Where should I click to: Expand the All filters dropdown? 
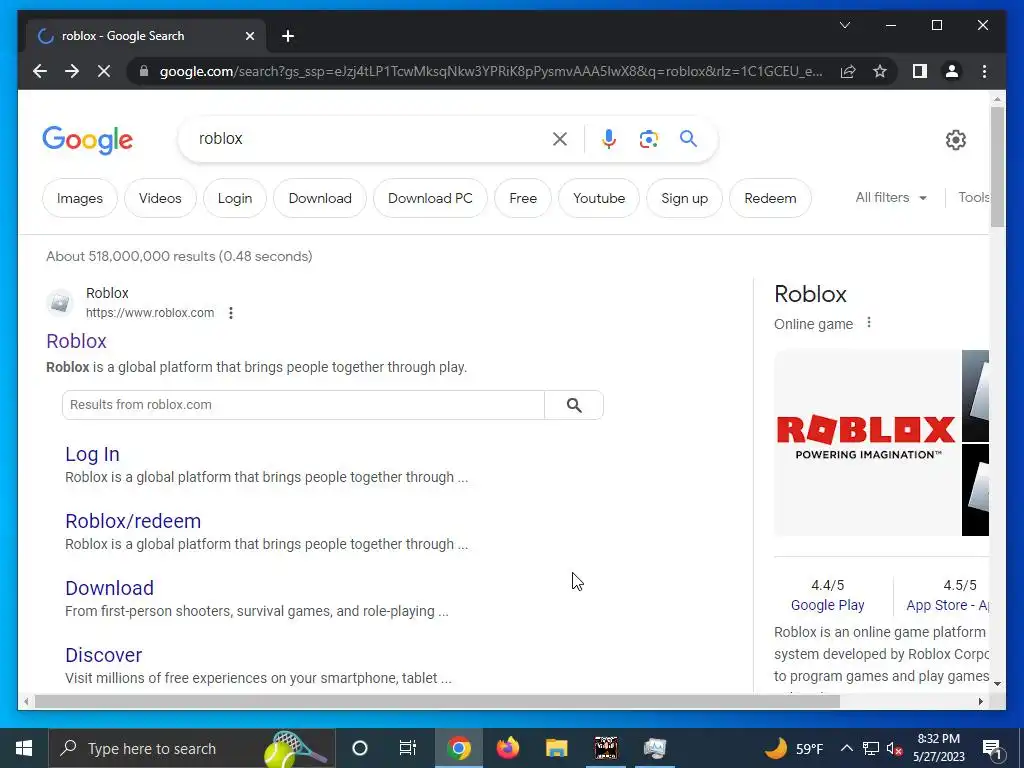click(x=891, y=197)
